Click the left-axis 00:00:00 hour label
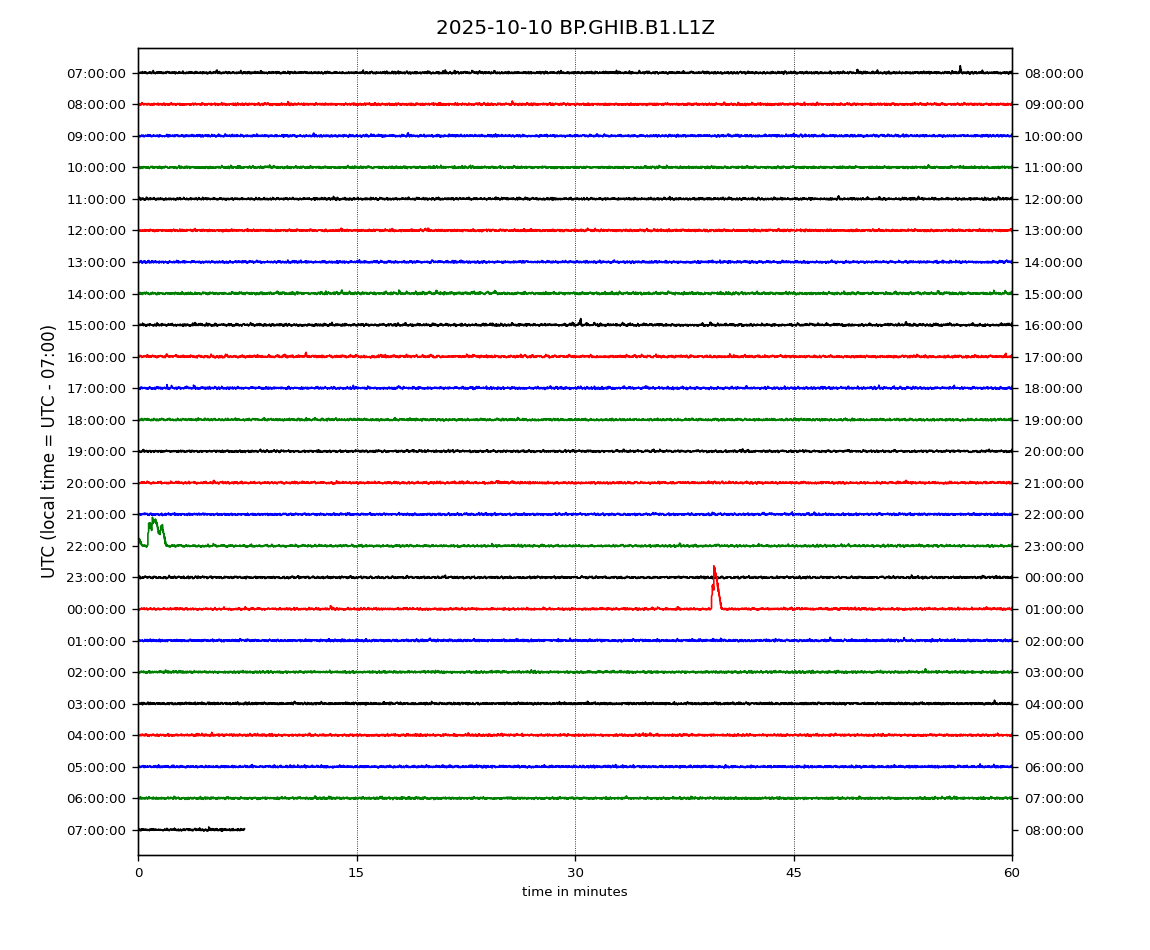This screenshot has height=950, width=1150. pos(97,609)
